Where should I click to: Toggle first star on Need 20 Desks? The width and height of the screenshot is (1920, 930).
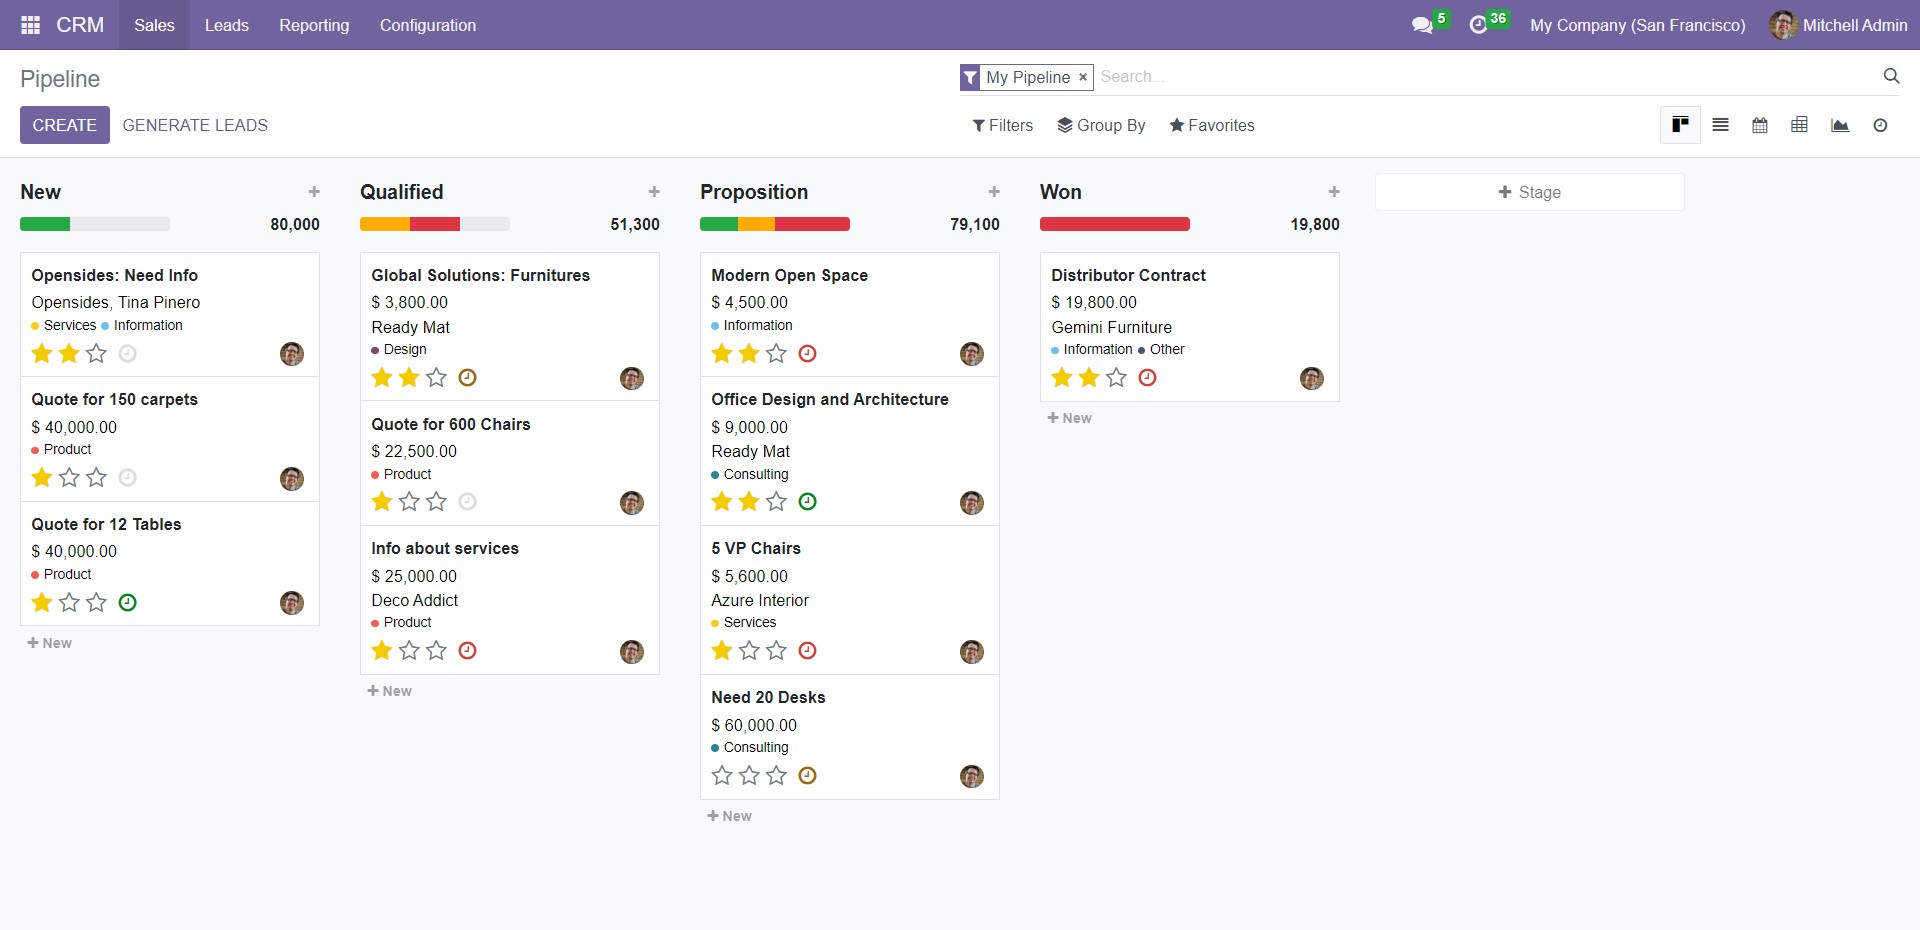[x=722, y=775]
